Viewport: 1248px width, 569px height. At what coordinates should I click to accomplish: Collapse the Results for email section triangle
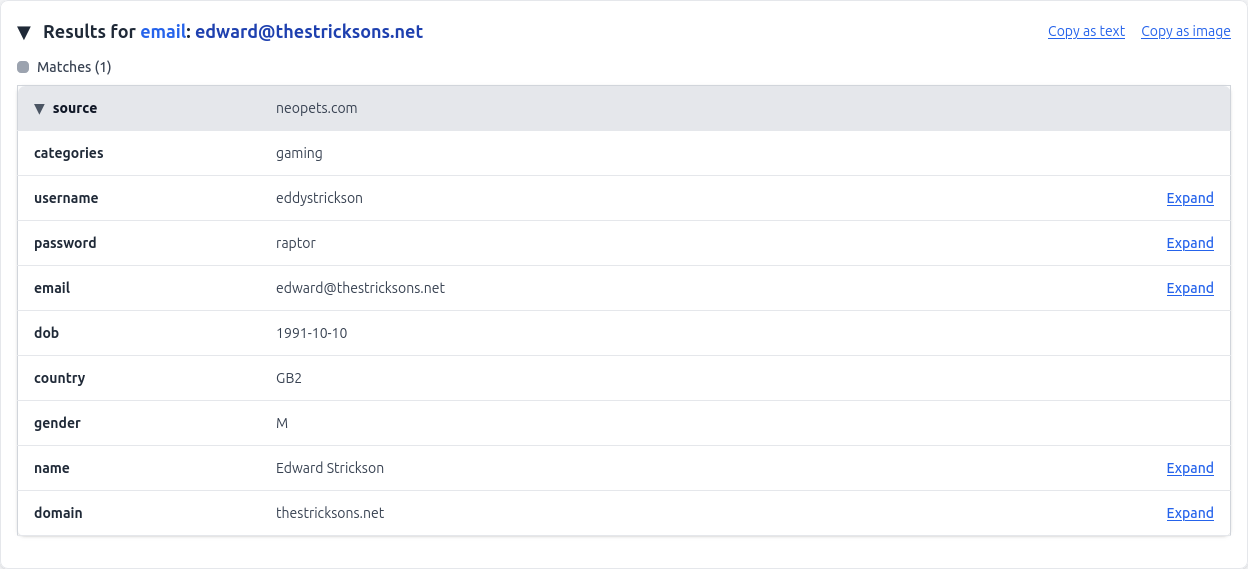click(24, 32)
